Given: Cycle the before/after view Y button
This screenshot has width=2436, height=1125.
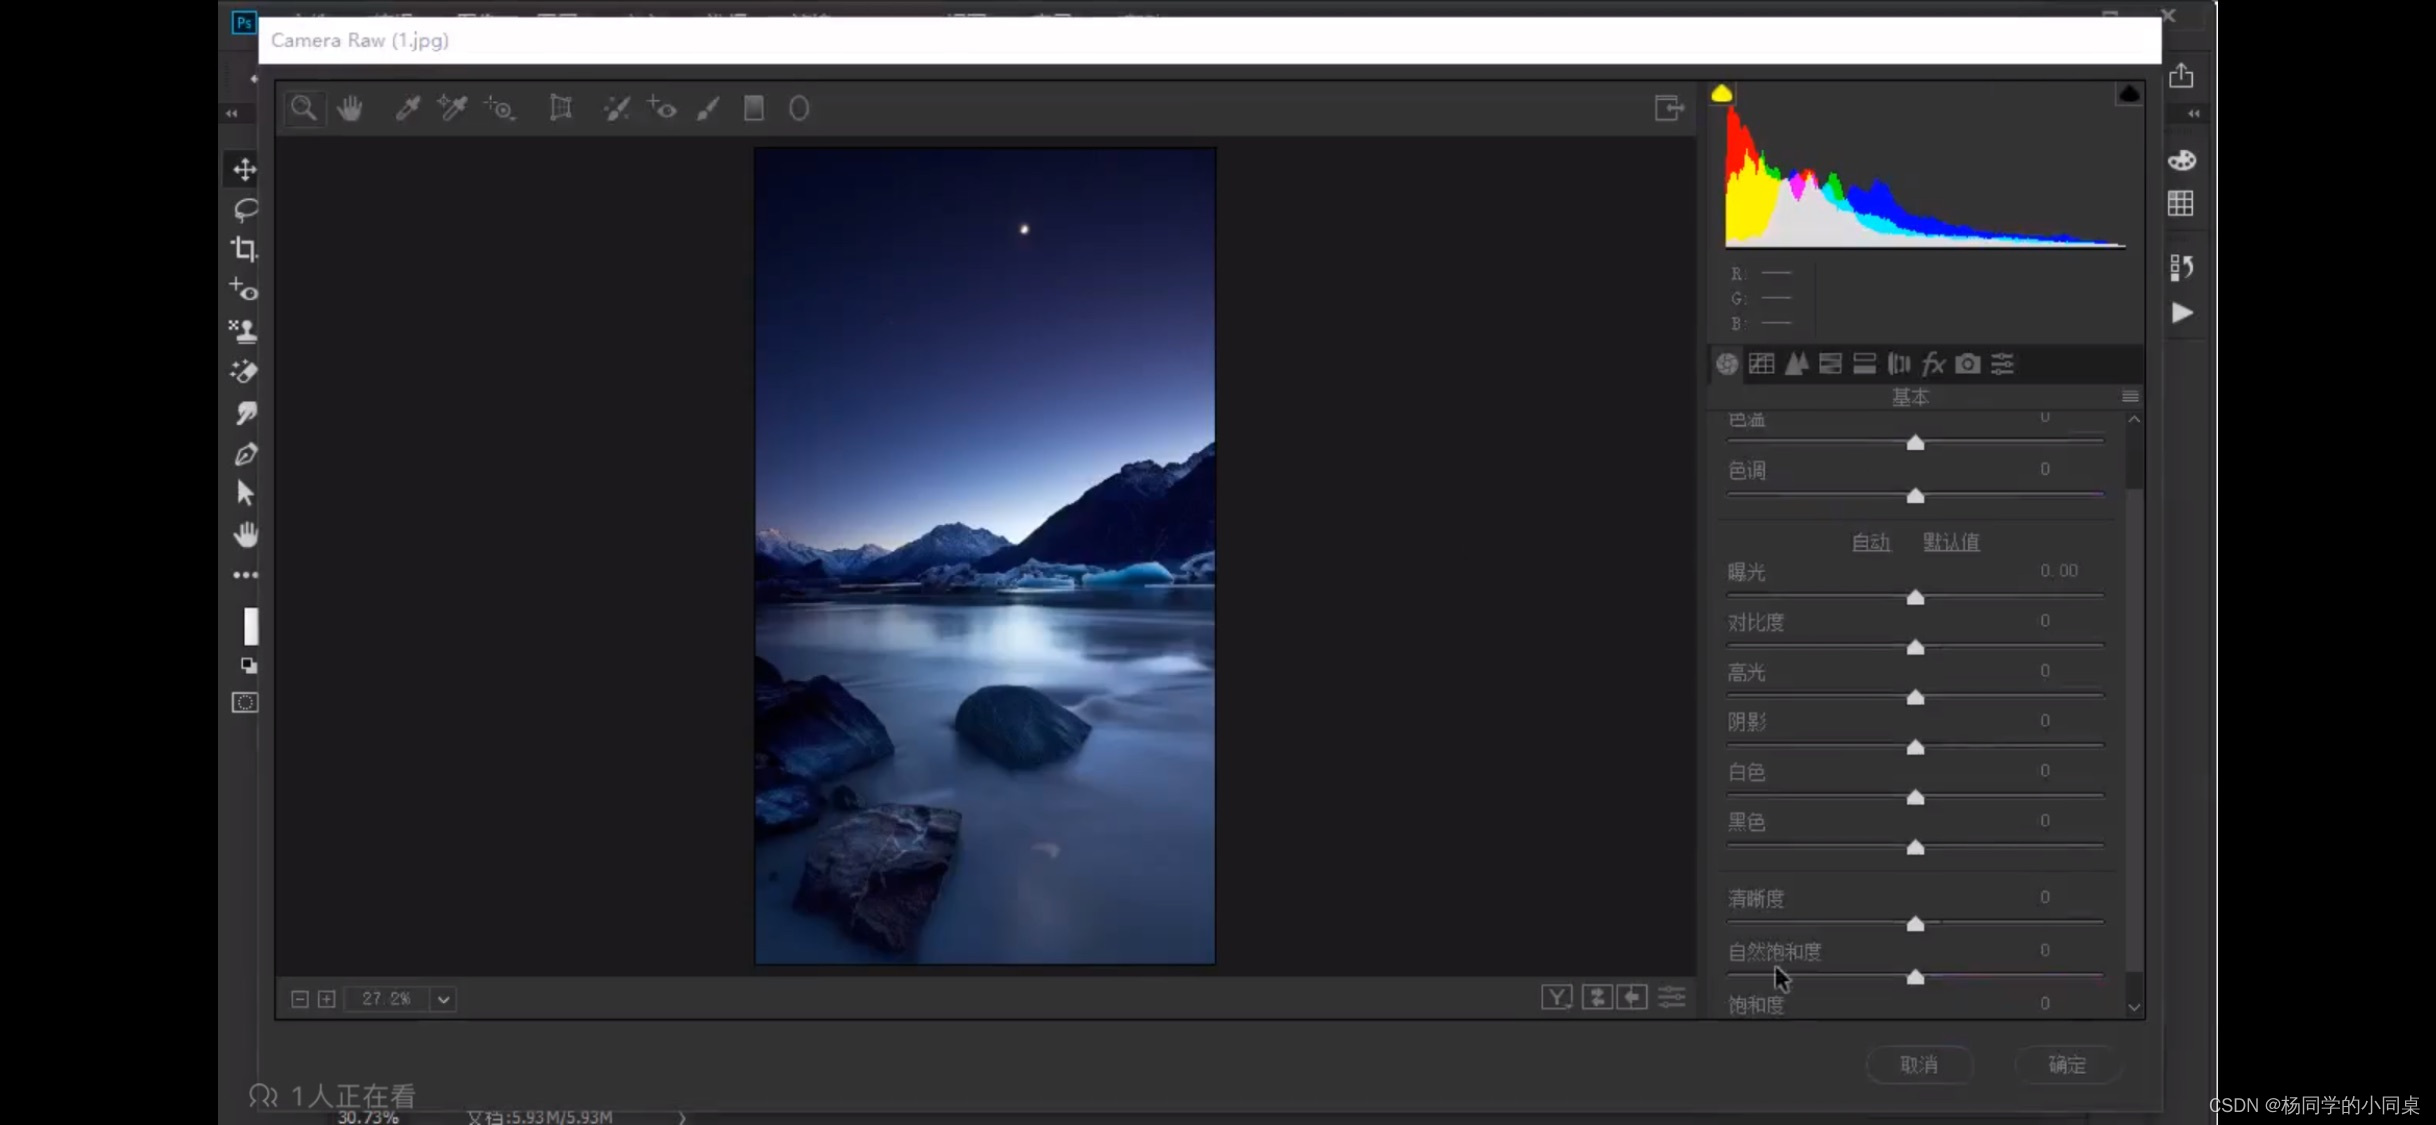Looking at the screenshot, I should click(1556, 997).
